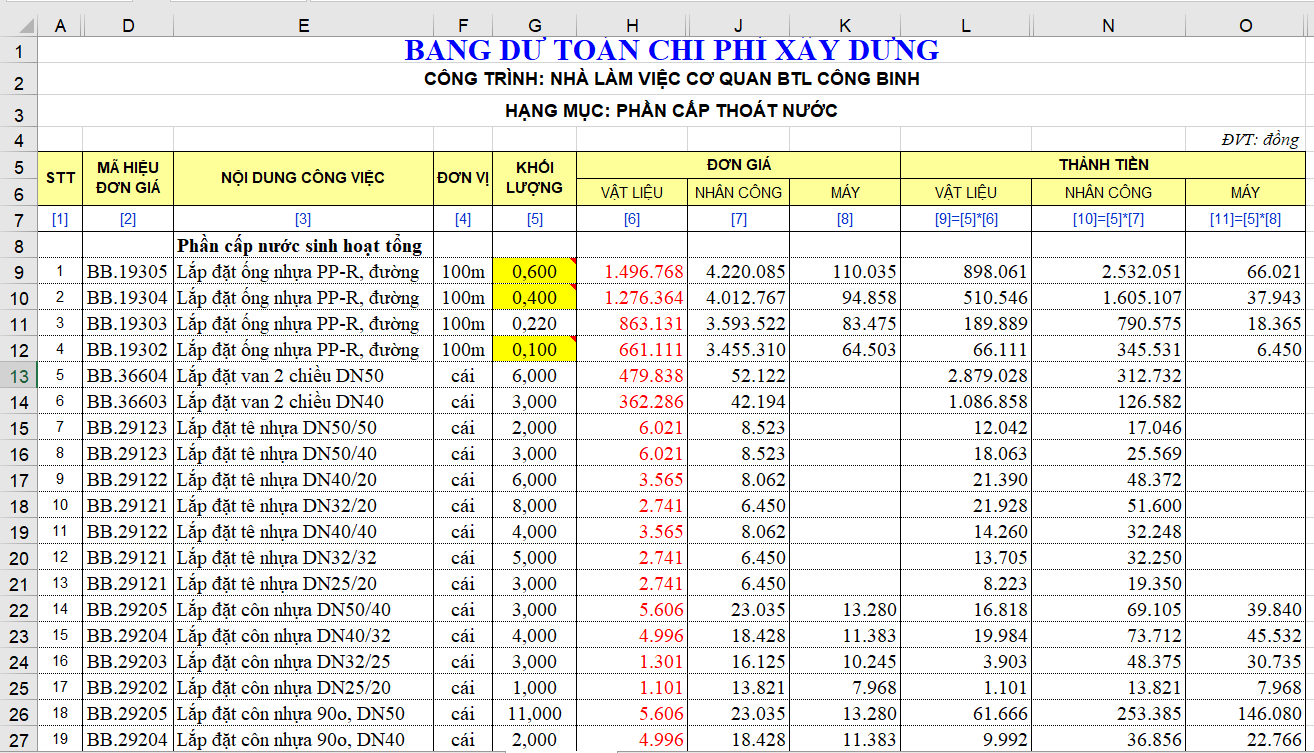Select column G header
The width and height of the screenshot is (1314, 753).
[534, 25]
